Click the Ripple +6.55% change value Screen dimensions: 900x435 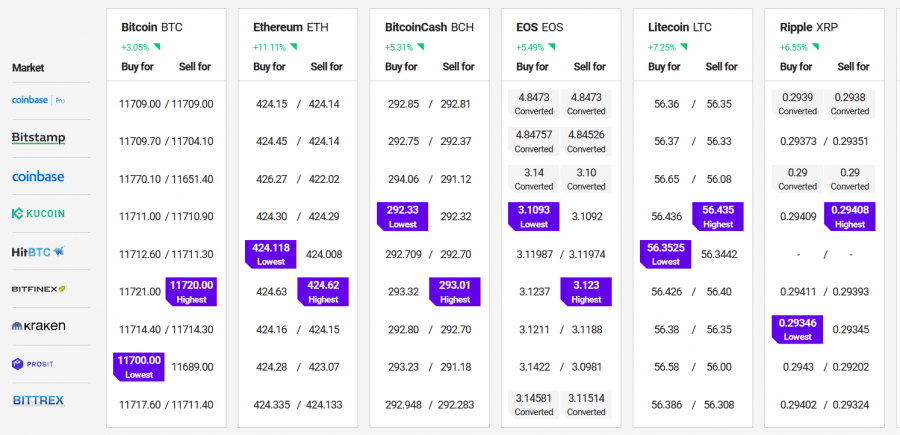click(x=794, y=48)
